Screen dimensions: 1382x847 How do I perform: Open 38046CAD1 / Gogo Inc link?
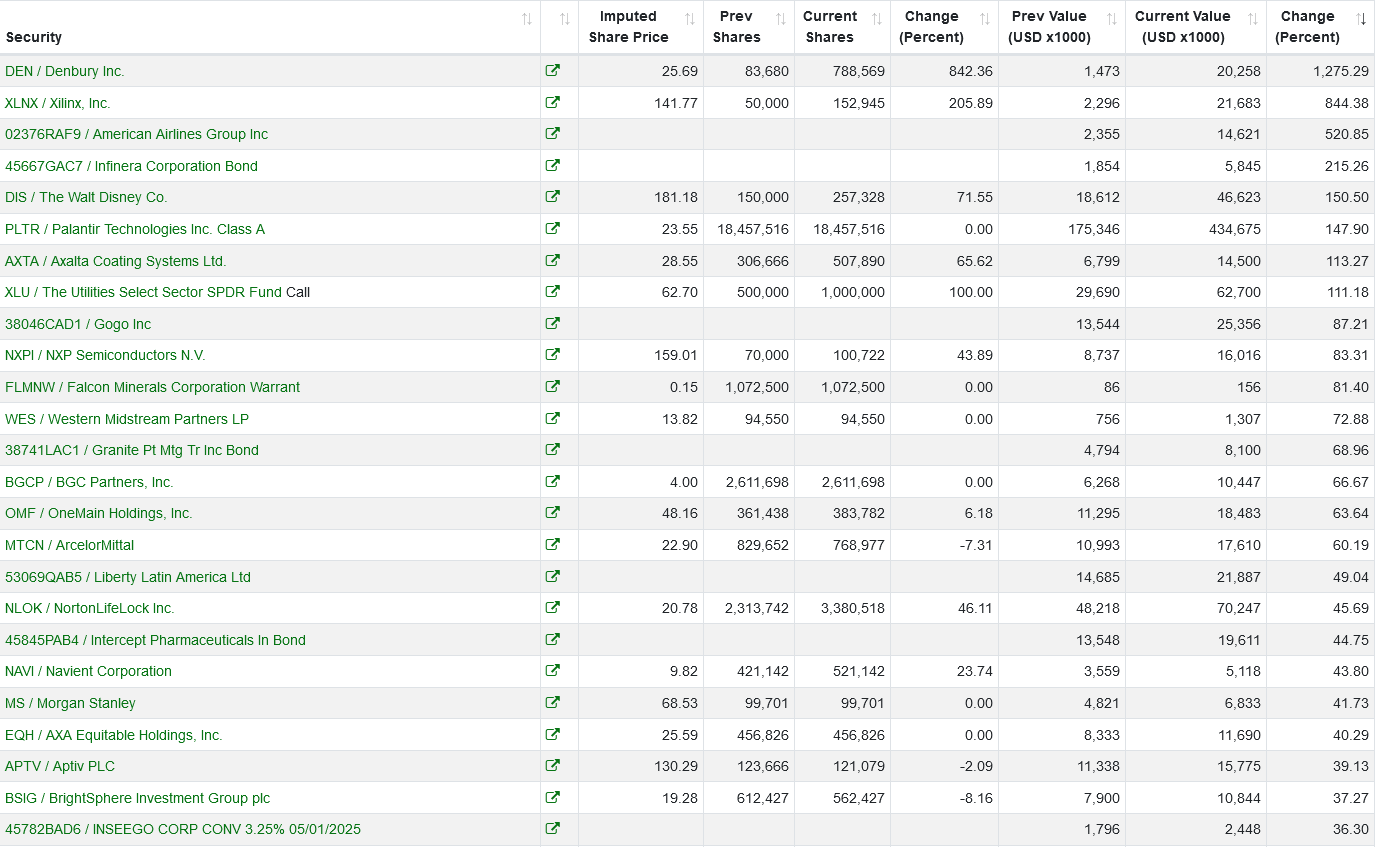point(78,324)
